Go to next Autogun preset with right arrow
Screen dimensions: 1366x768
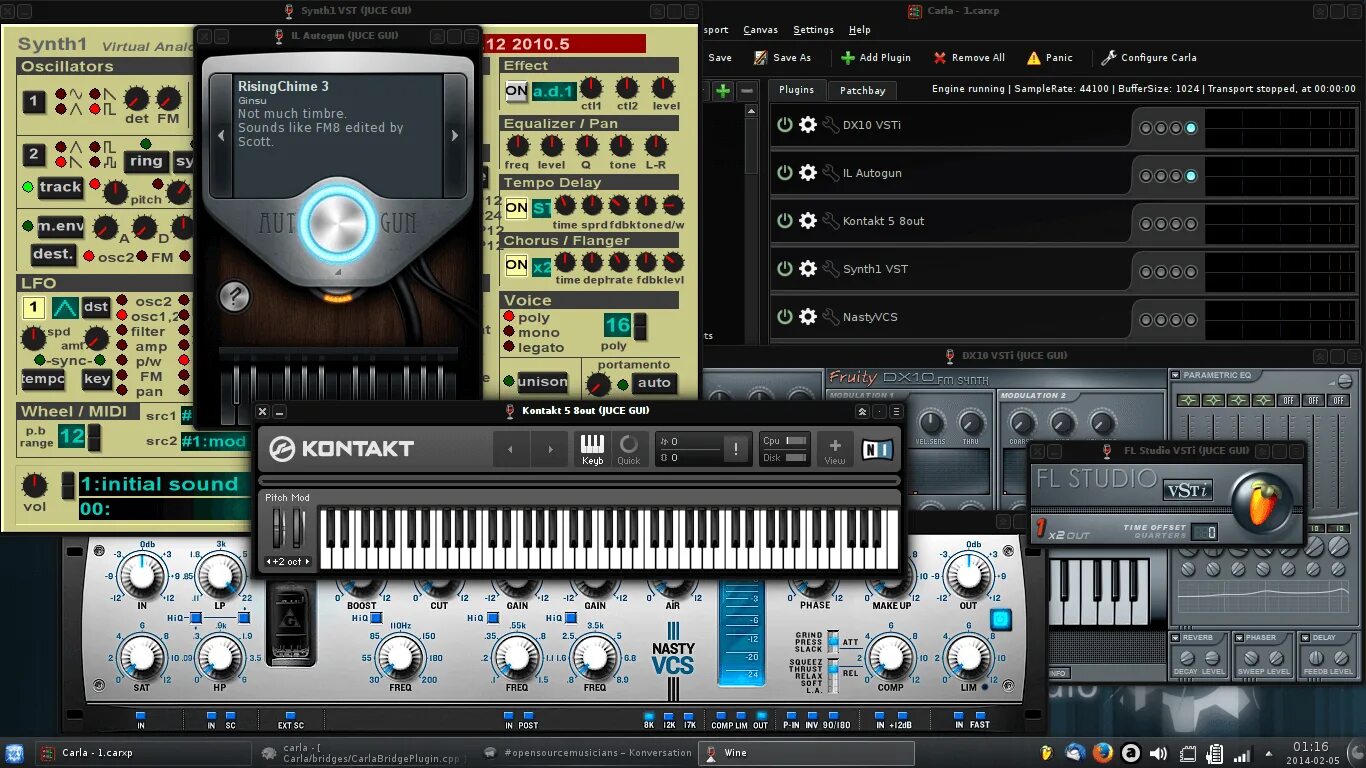[455, 136]
